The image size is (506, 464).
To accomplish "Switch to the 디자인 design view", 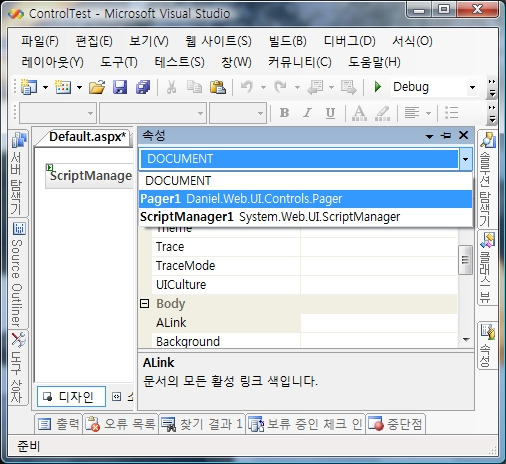I will coord(71,397).
